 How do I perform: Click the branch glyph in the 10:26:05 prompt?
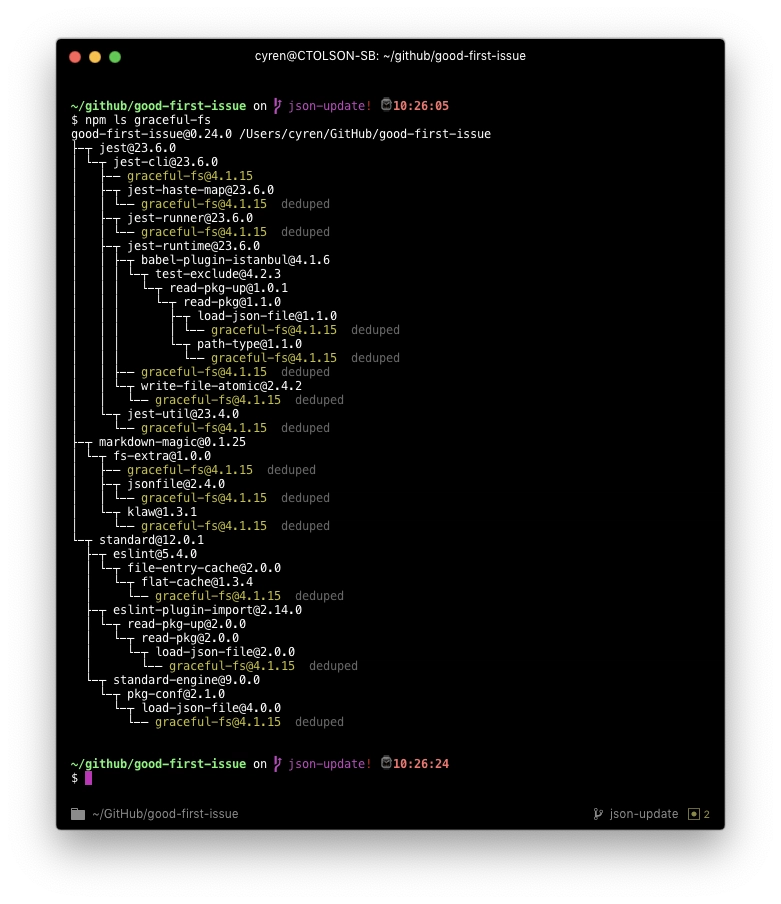pyautogui.click(x=277, y=106)
